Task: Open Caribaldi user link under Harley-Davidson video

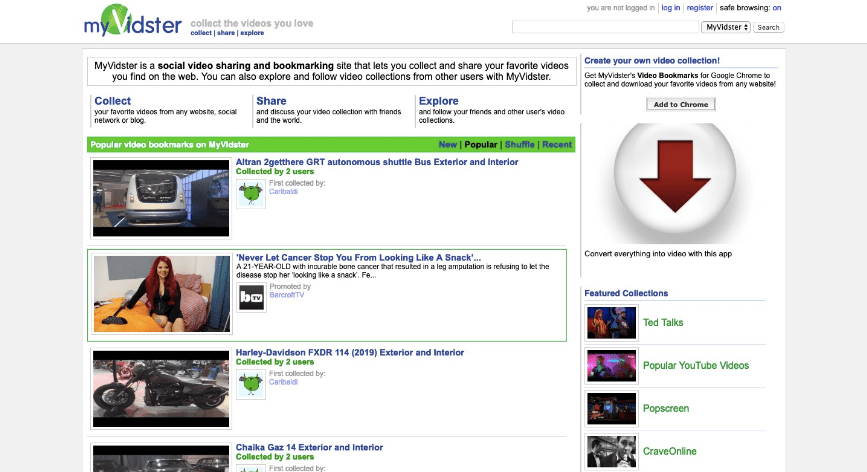Action: [x=283, y=382]
